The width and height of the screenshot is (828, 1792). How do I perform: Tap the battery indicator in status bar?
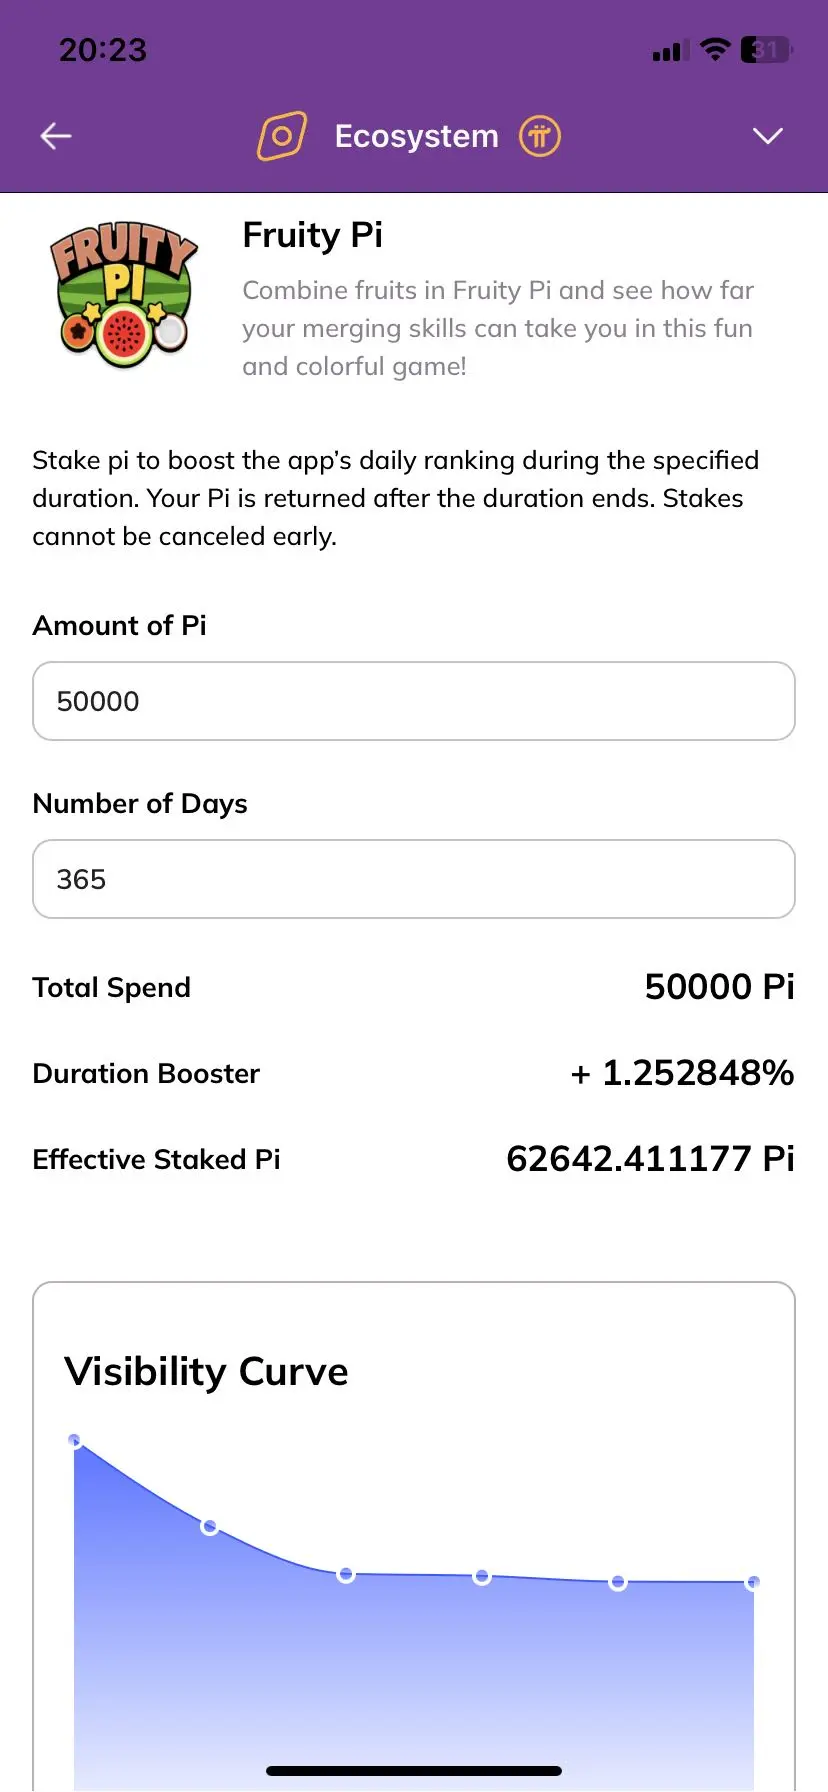point(767,49)
